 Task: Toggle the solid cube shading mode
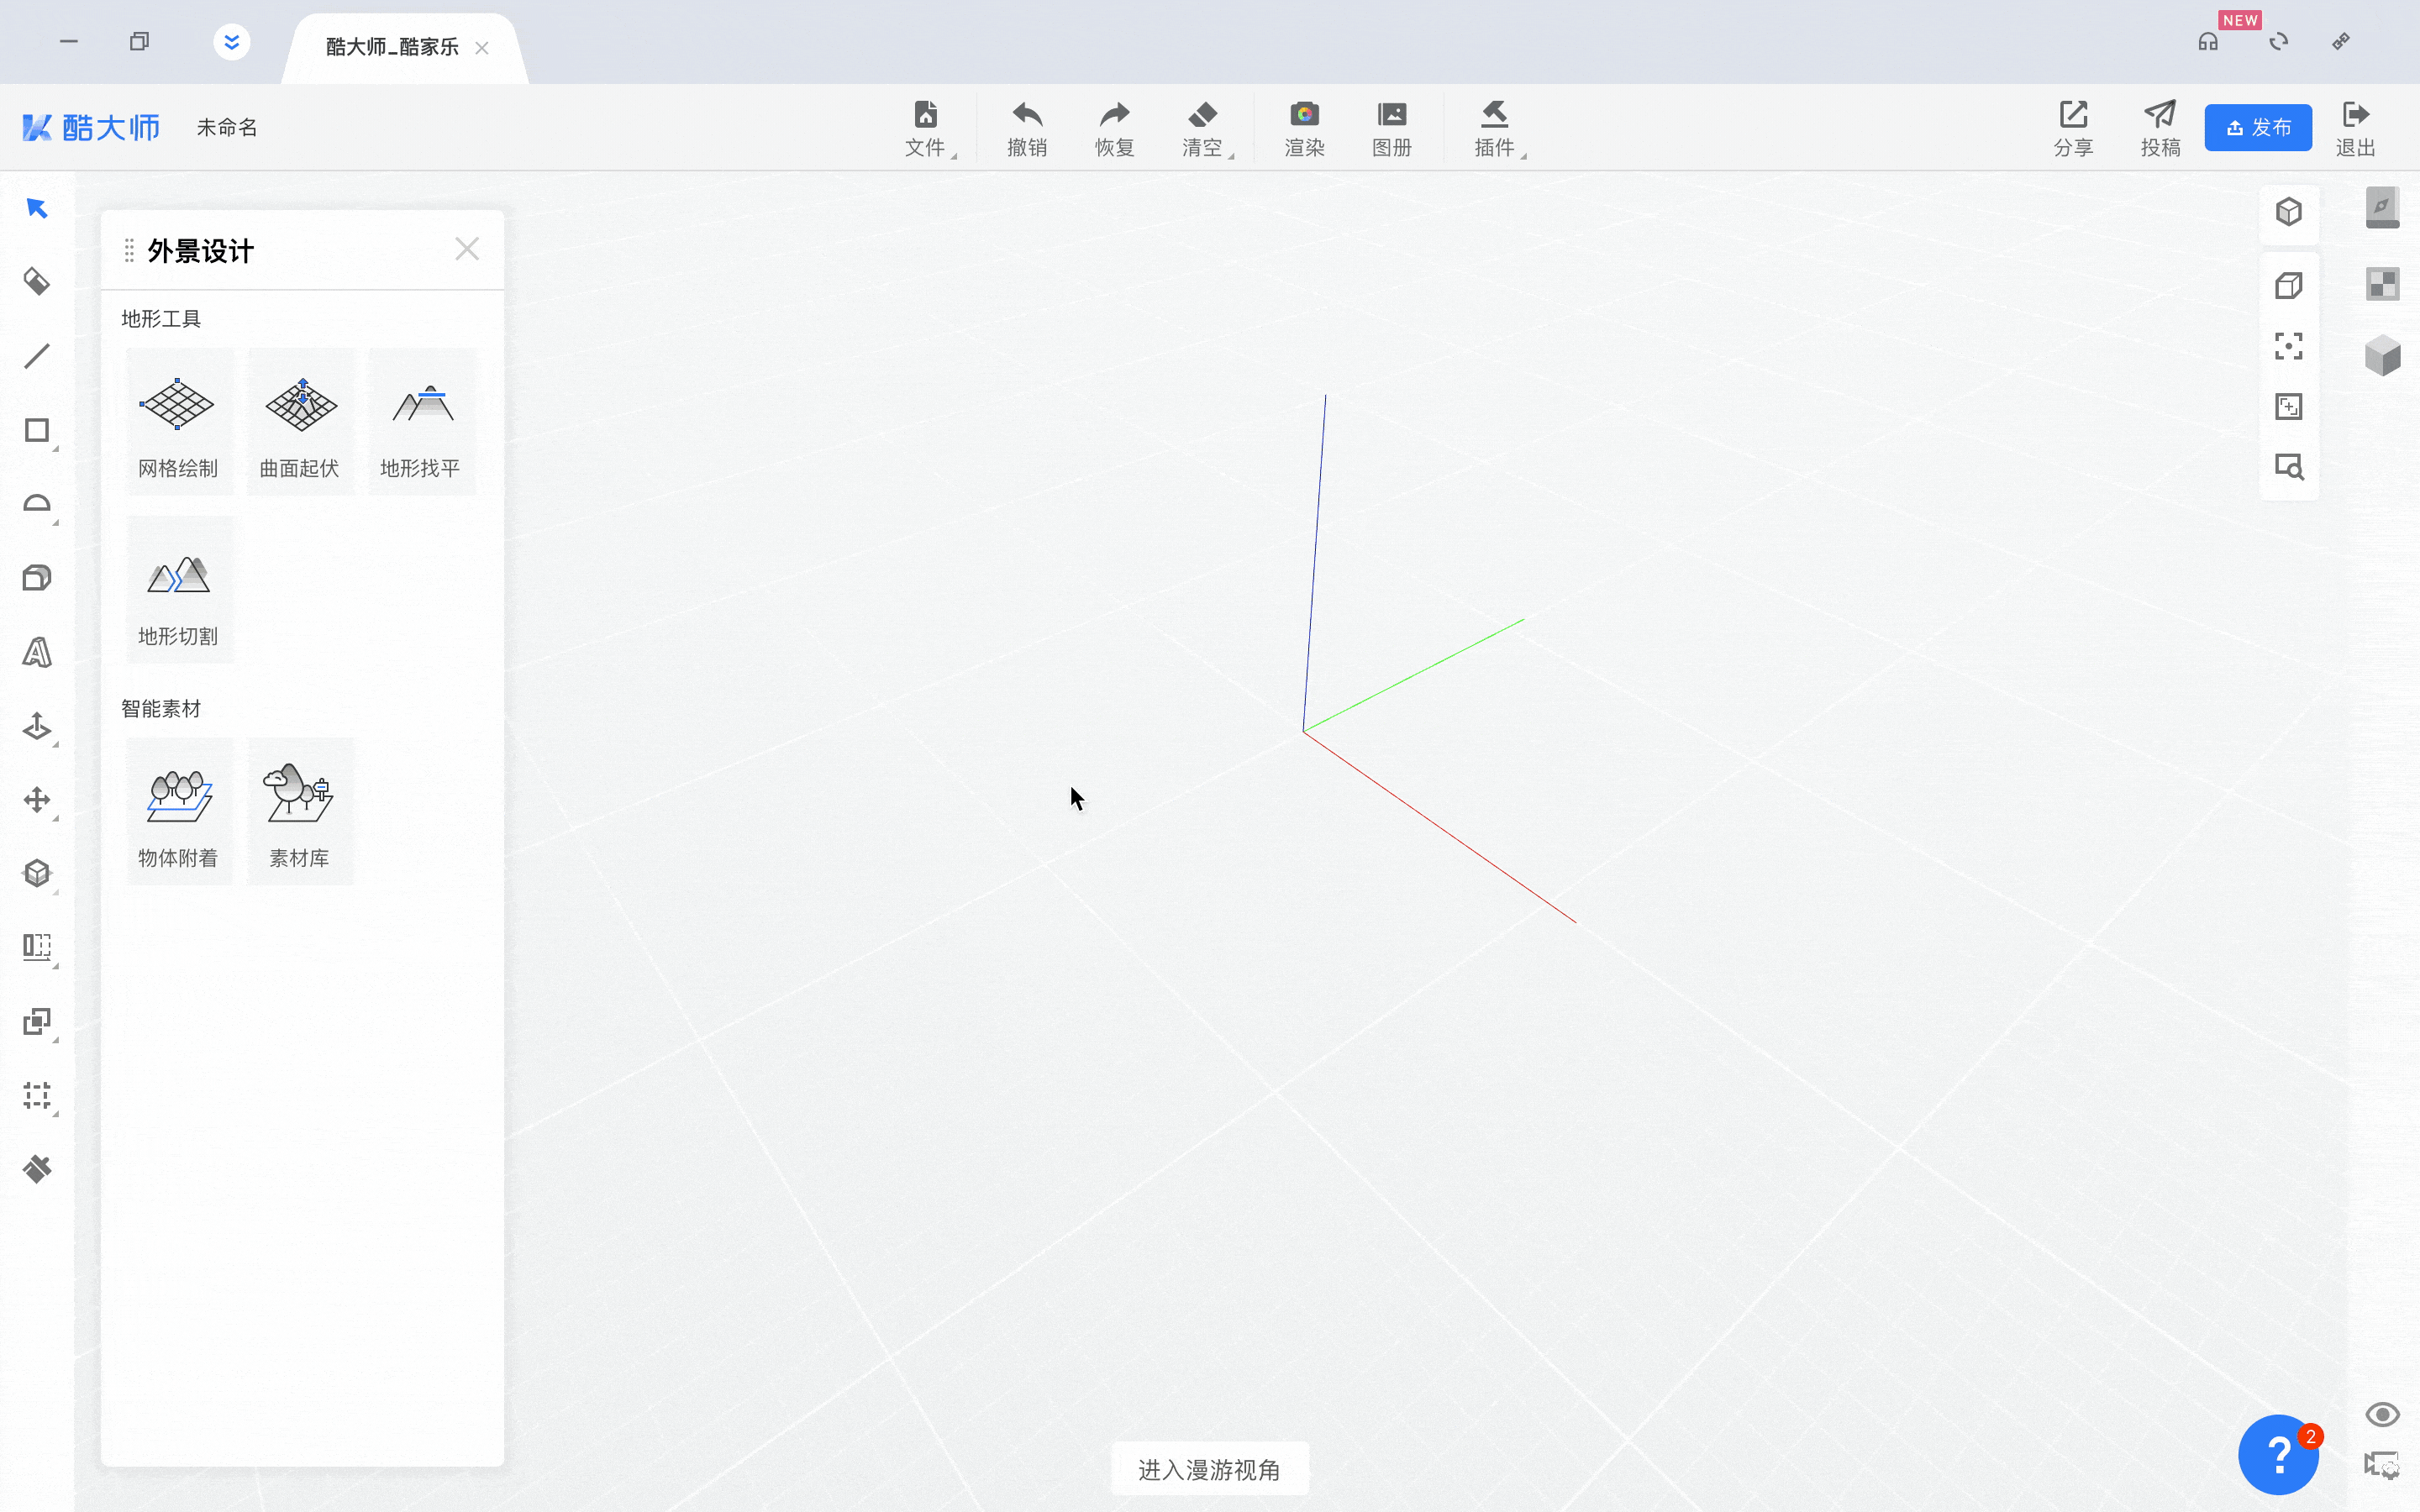coord(2382,356)
